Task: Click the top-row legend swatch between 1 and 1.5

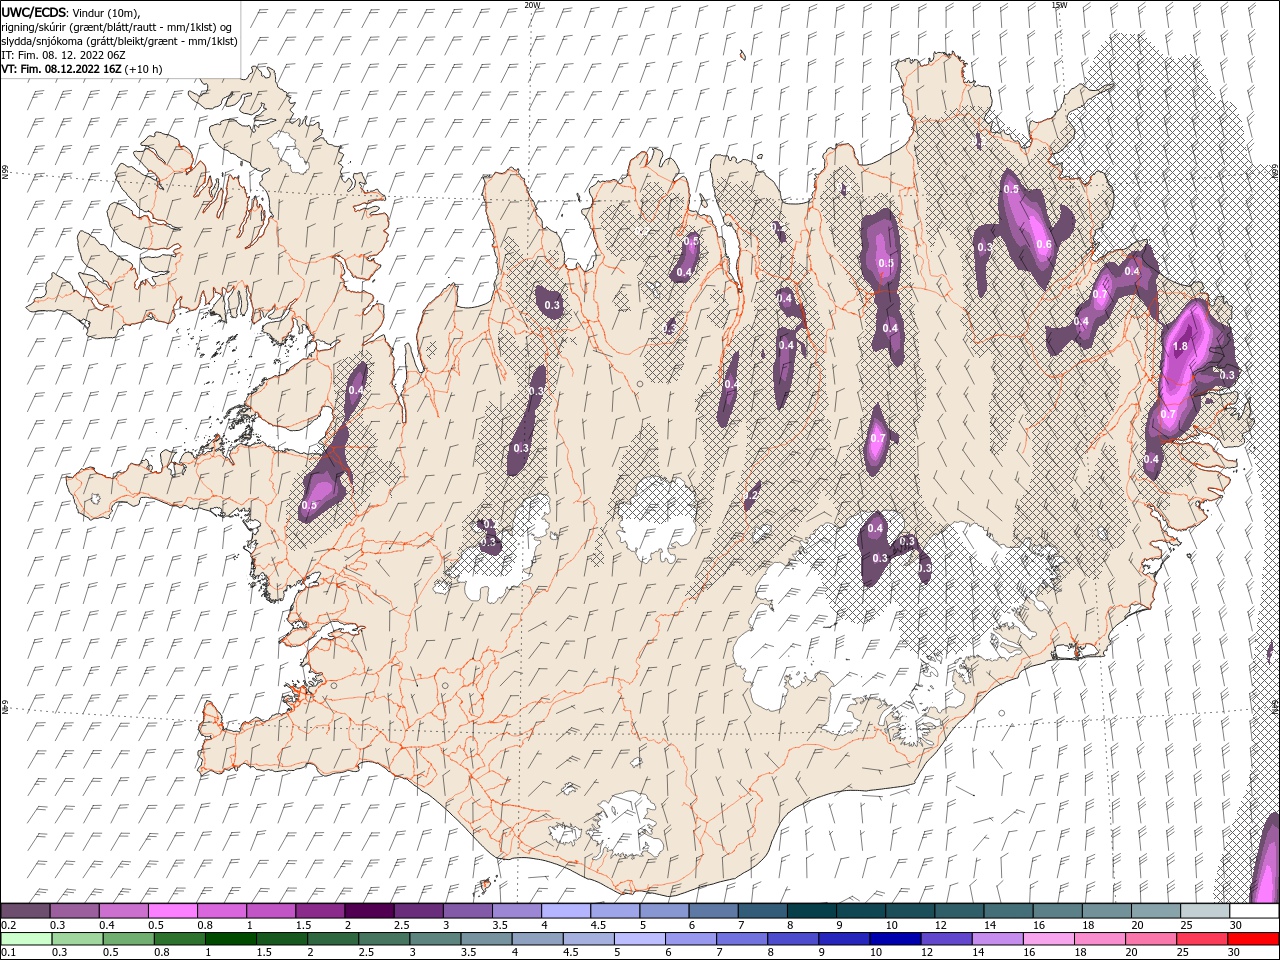Action: [271, 911]
